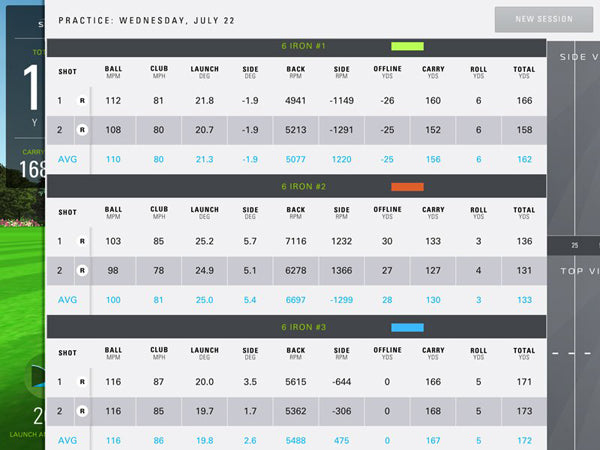Click the TOTAL column header in 6 Iron #2

coord(524,212)
